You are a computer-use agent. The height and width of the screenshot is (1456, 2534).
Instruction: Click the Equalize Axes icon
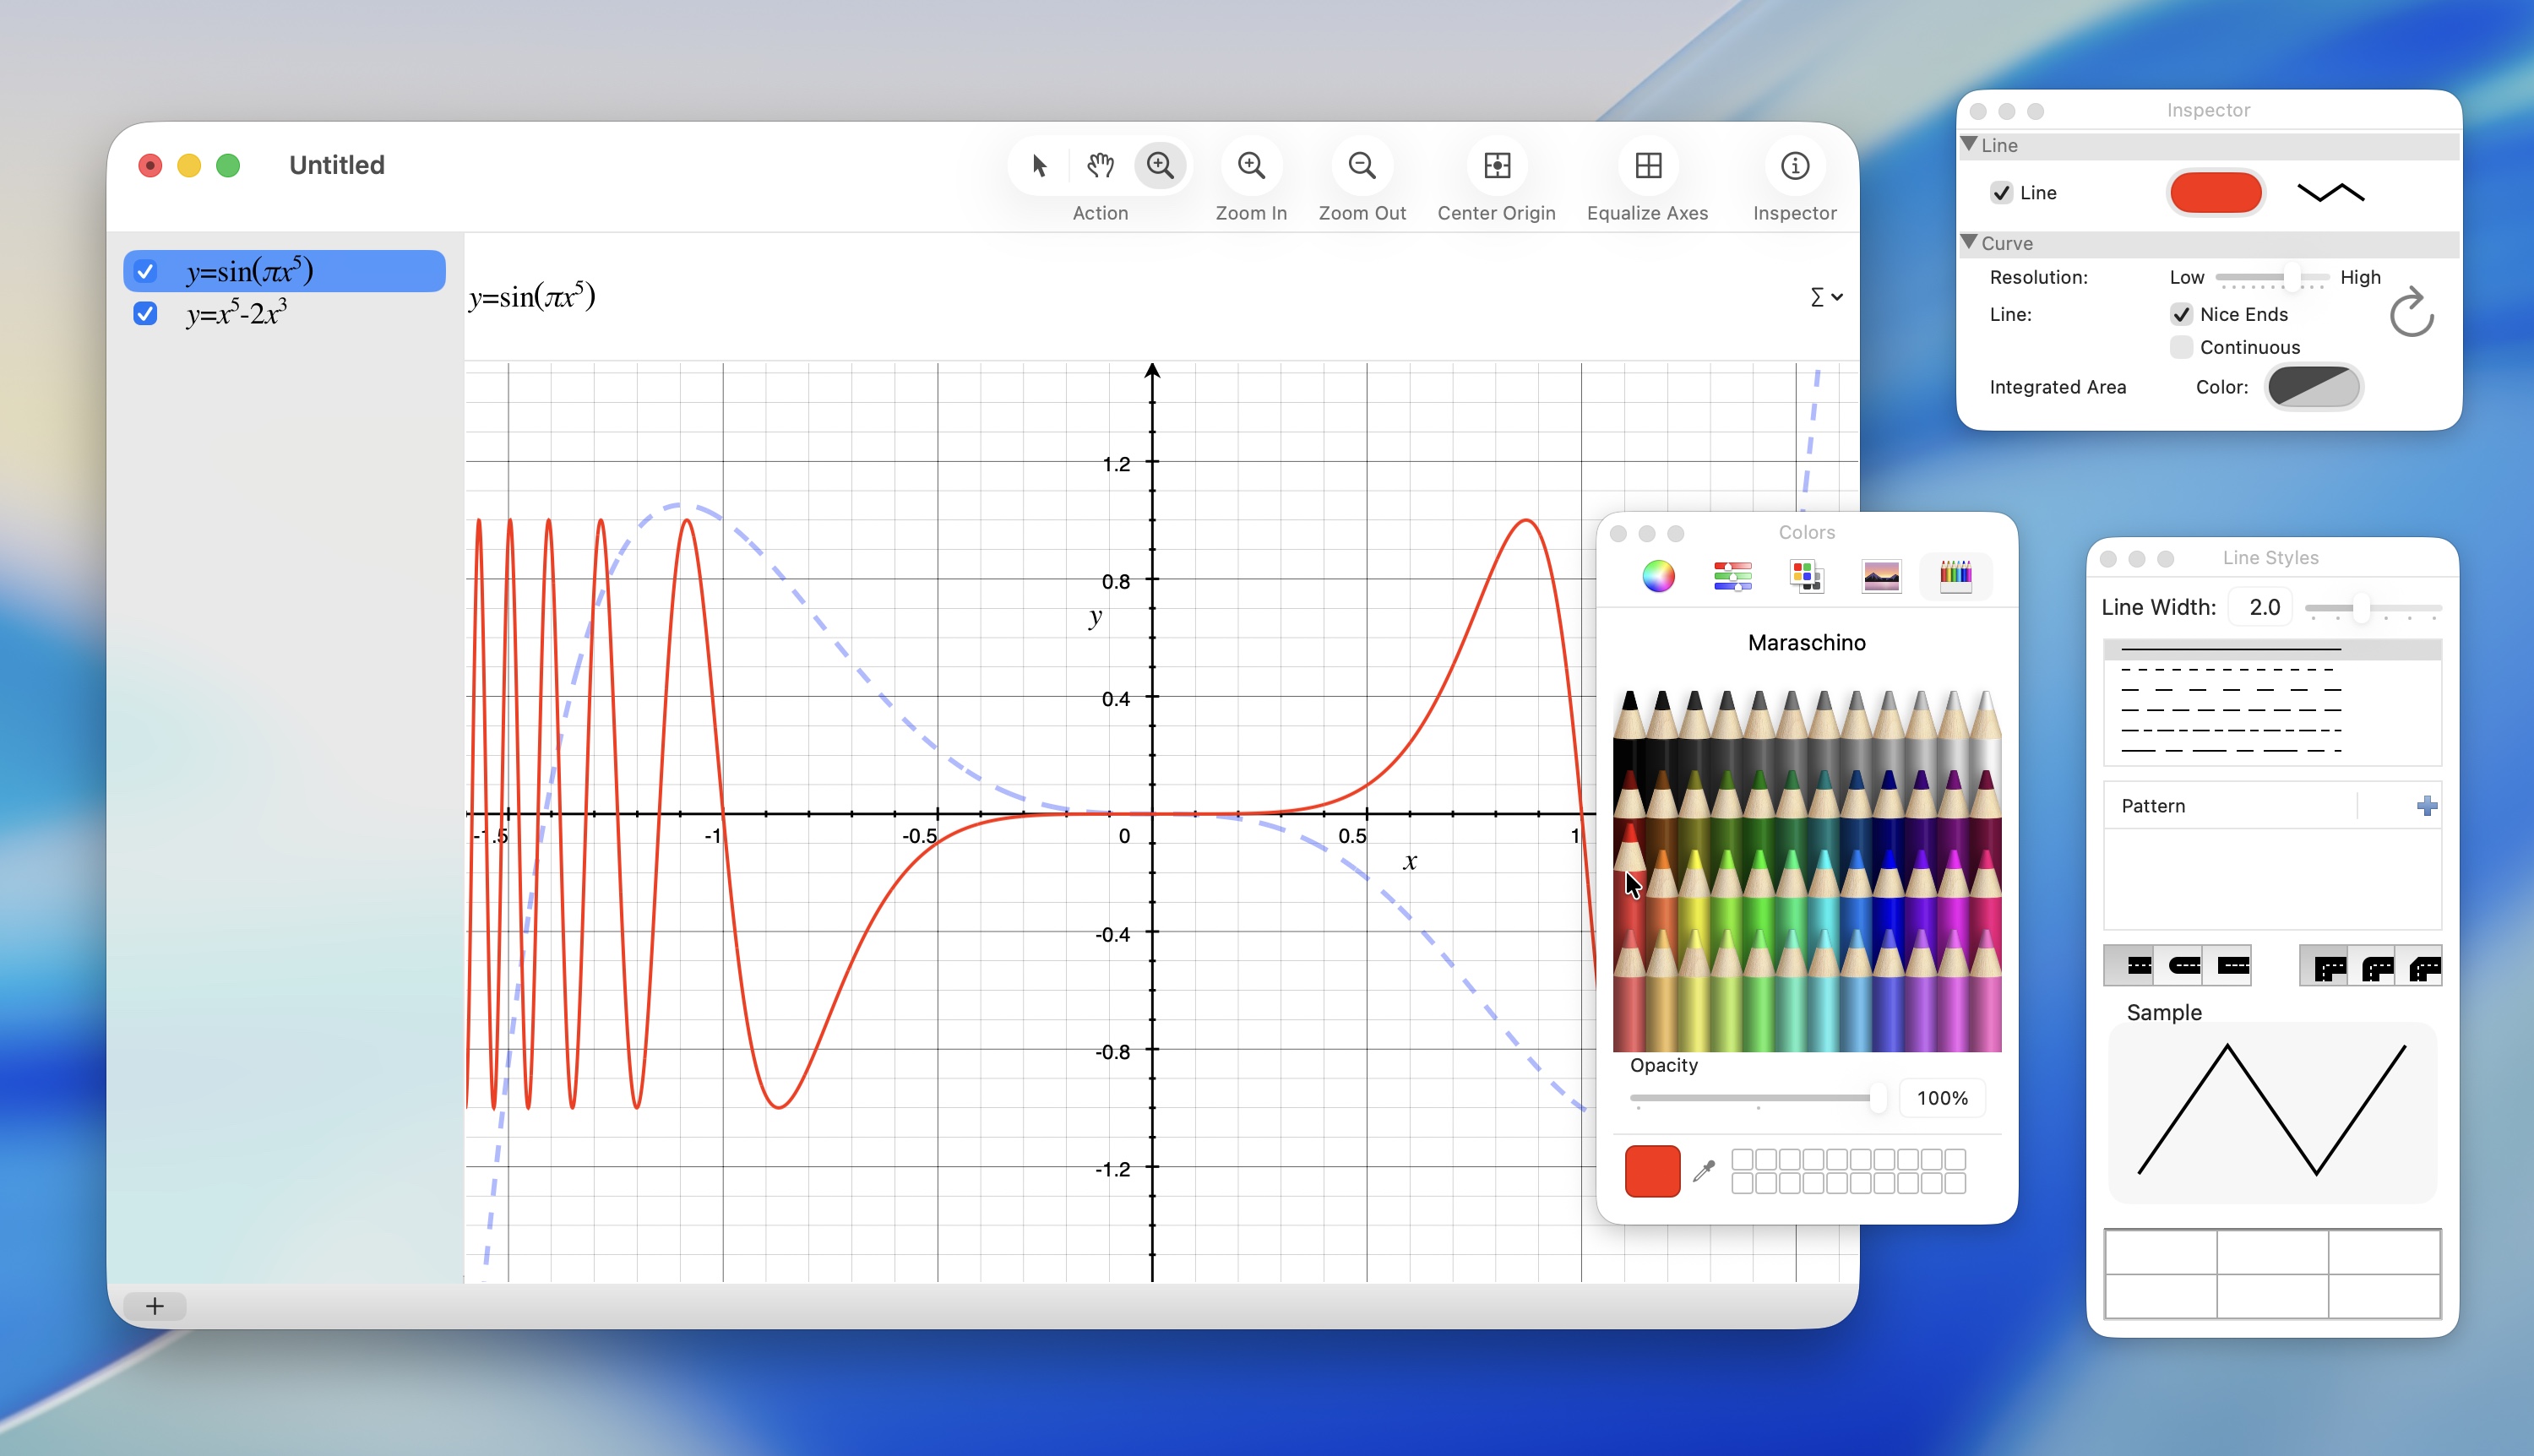click(x=1647, y=165)
